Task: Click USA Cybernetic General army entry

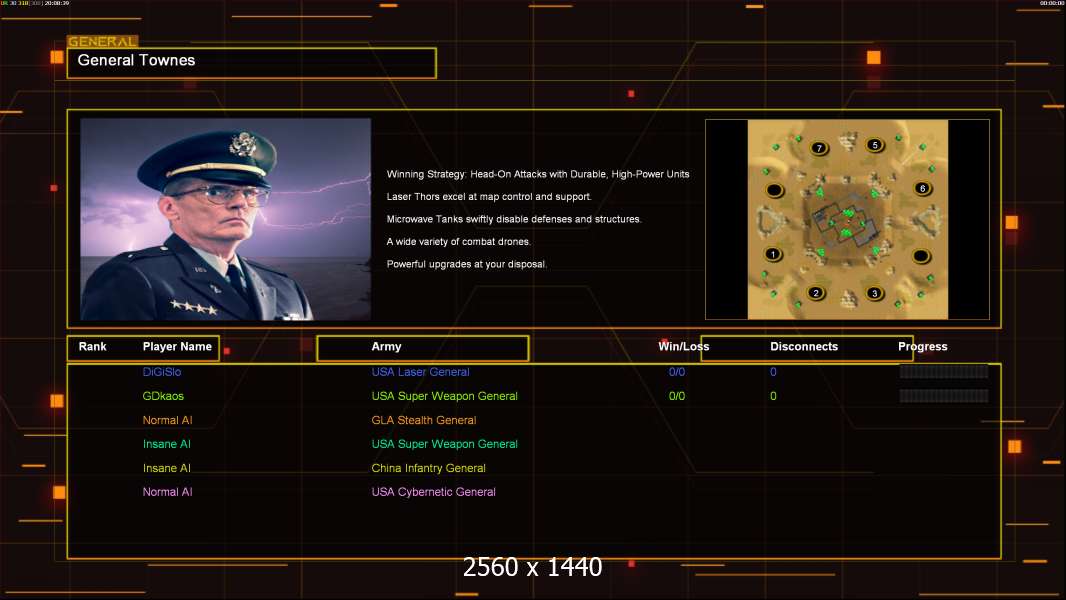Action: (x=433, y=492)
